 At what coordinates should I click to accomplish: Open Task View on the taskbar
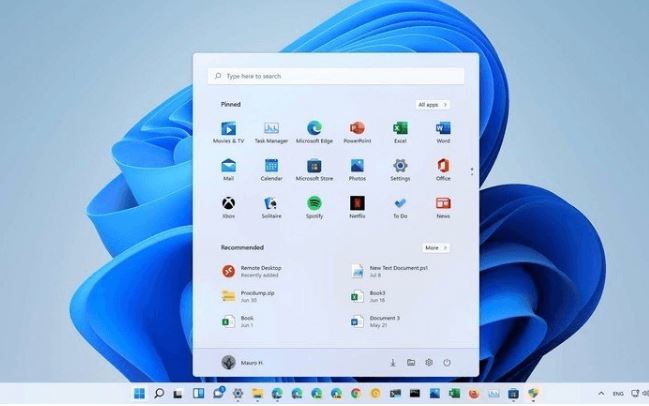click(178, 394)
